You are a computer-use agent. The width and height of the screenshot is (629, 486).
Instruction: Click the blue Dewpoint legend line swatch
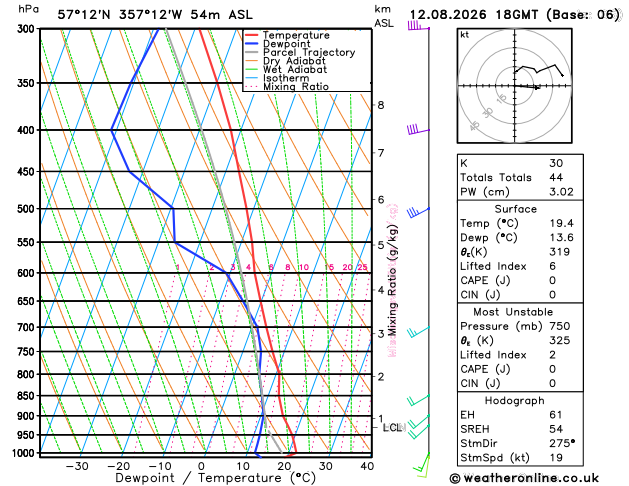tap(252, 44)
